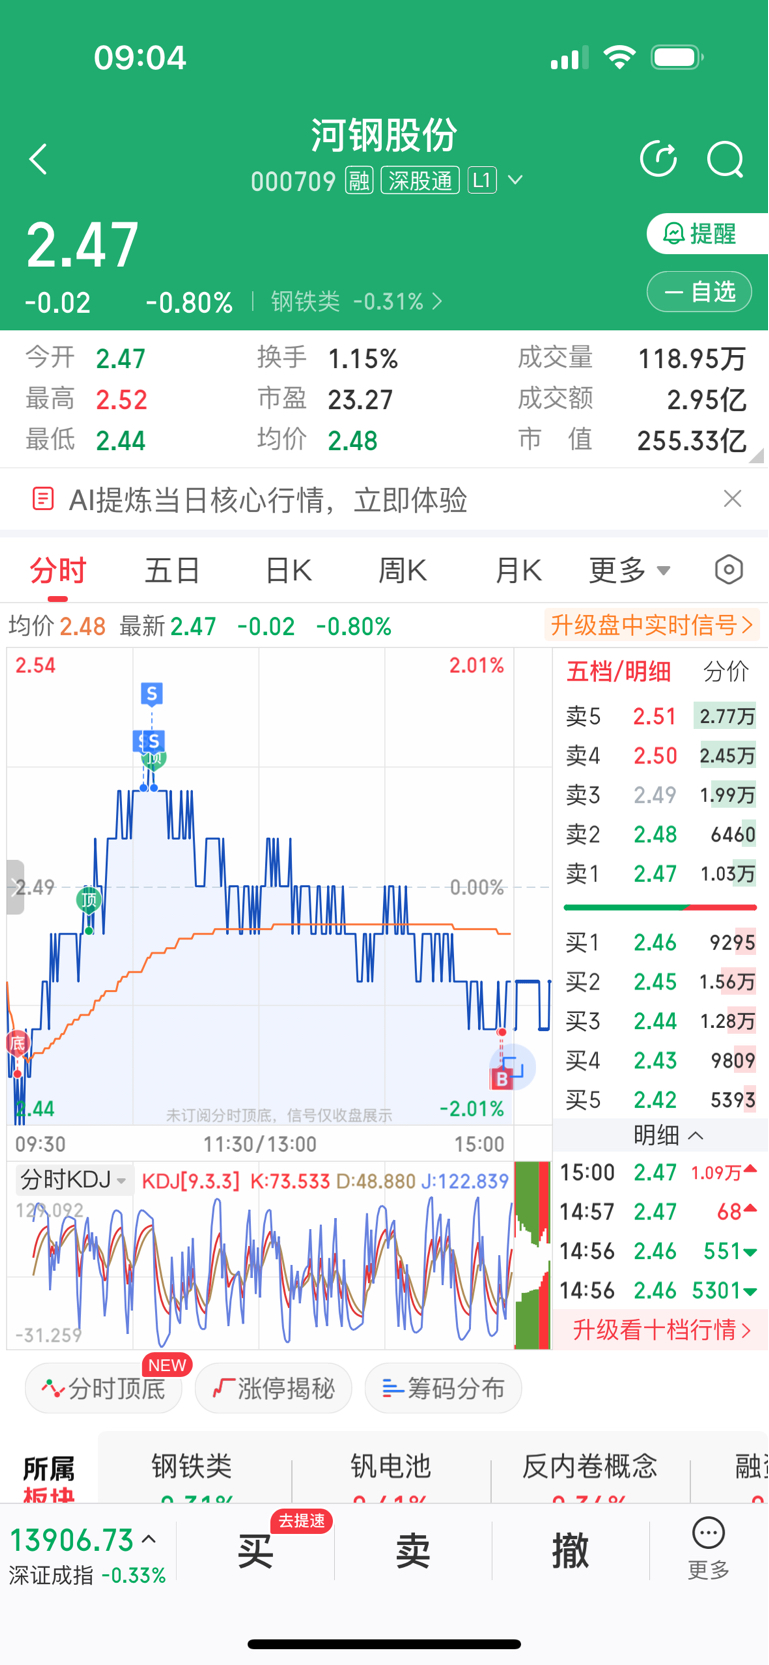Open 钢铁类 sector link in header
769x1665 pixels.
pyautogui.click(x=356, y=301)
